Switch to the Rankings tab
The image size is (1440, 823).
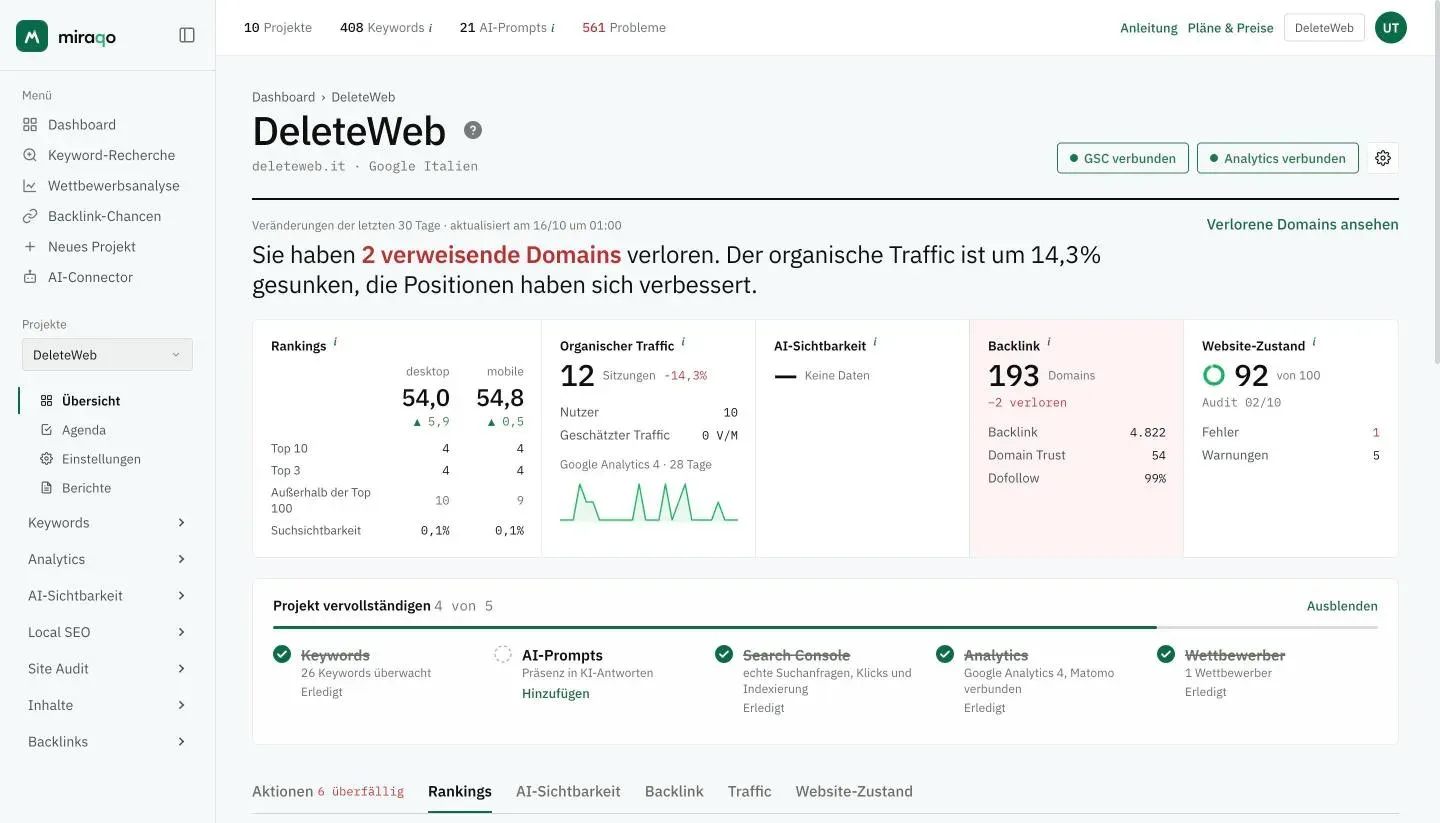(460, 791)
